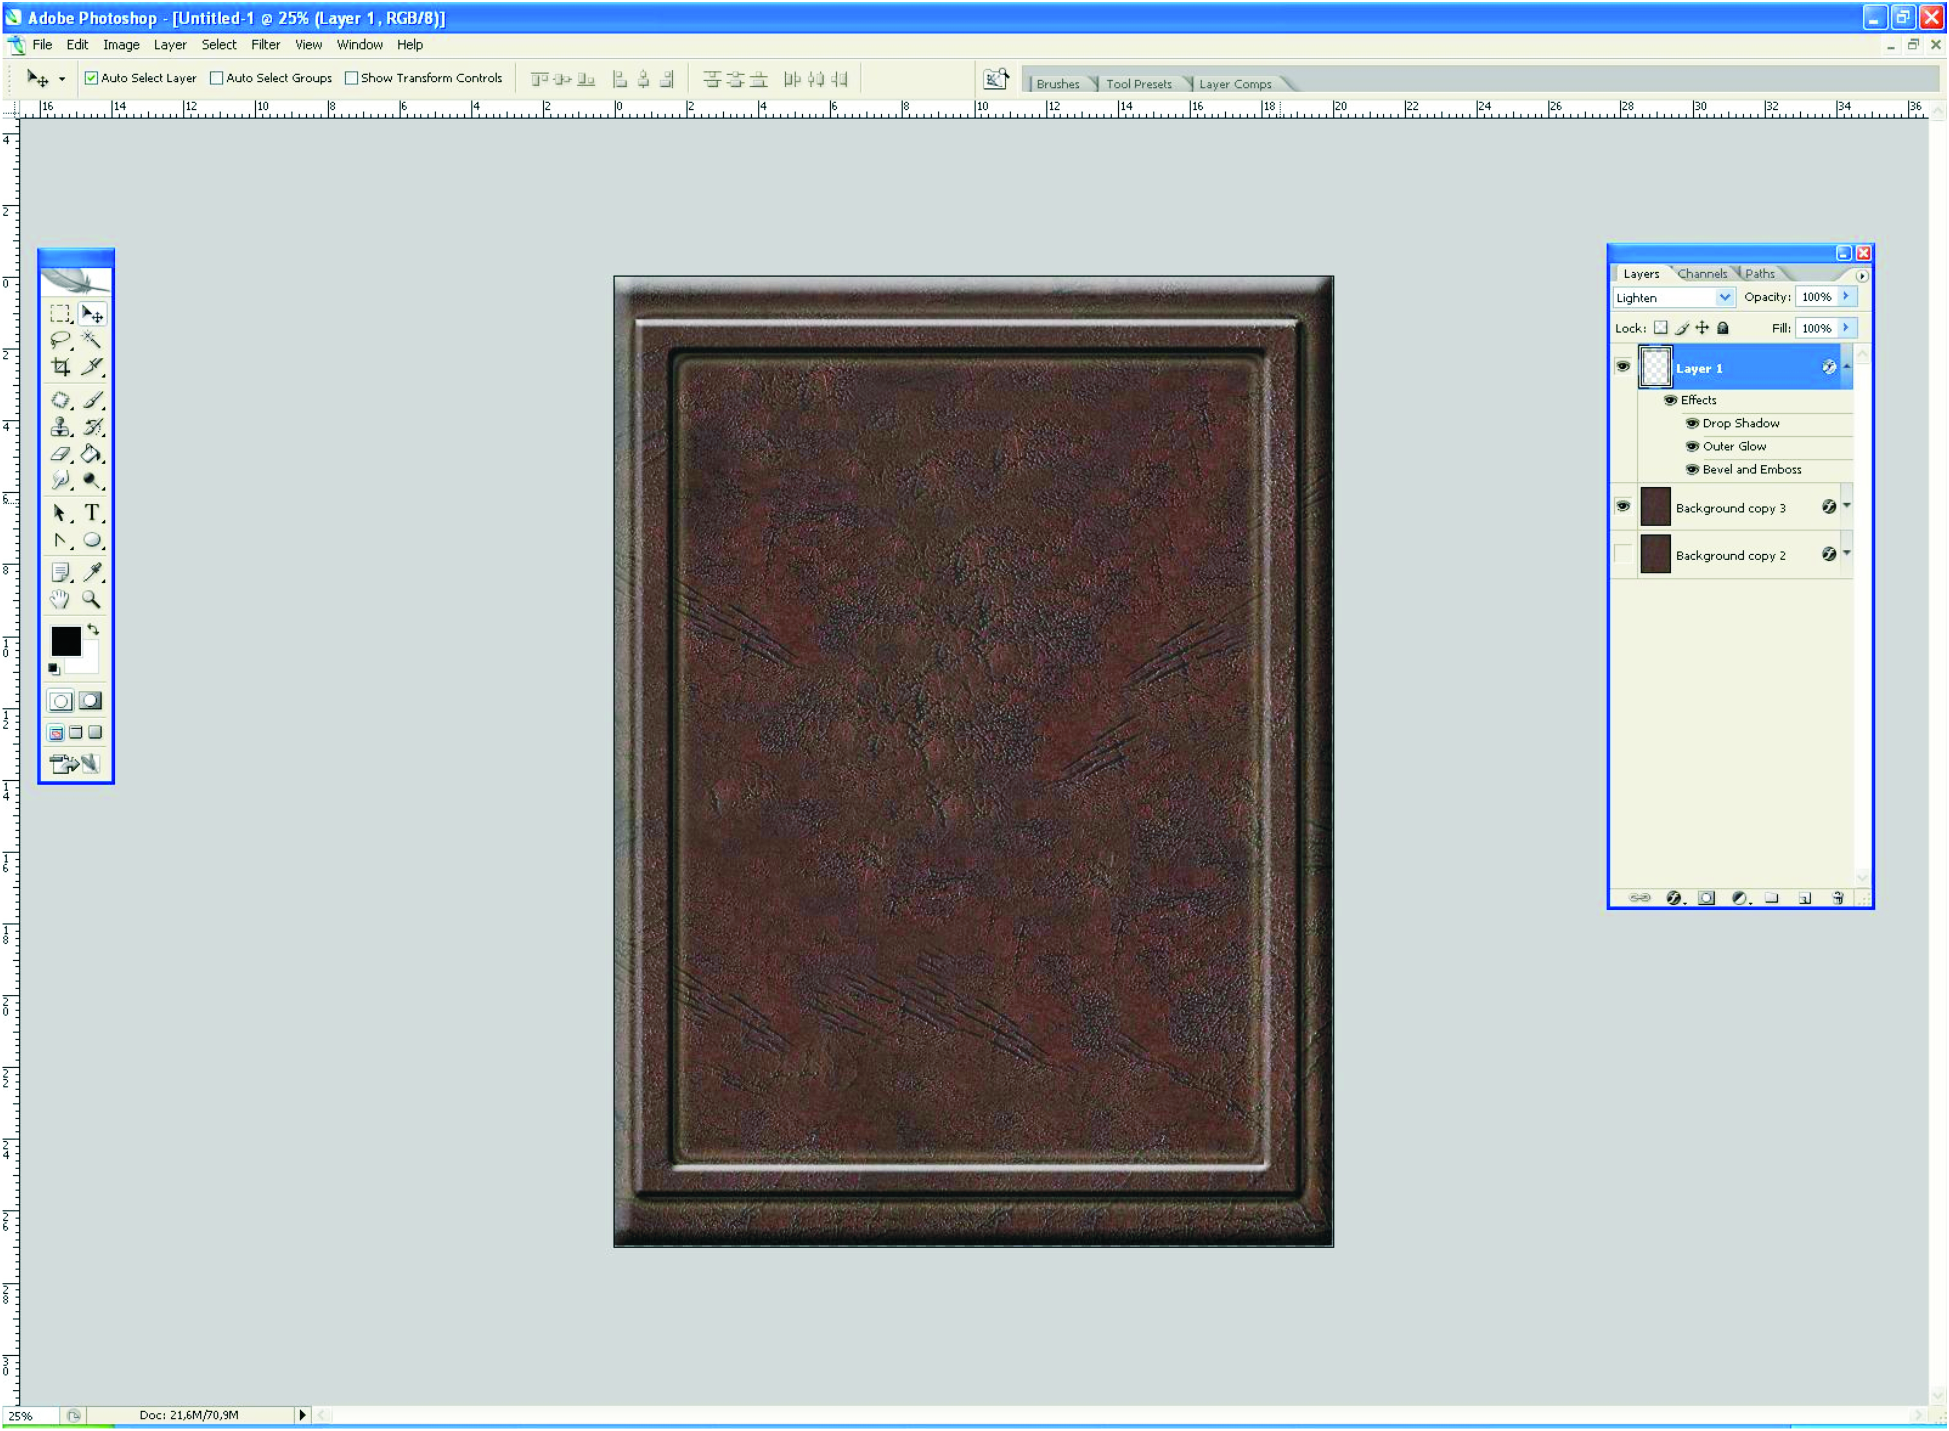
Task: Open the Brushes palette tab
Action: point(1057,84)
